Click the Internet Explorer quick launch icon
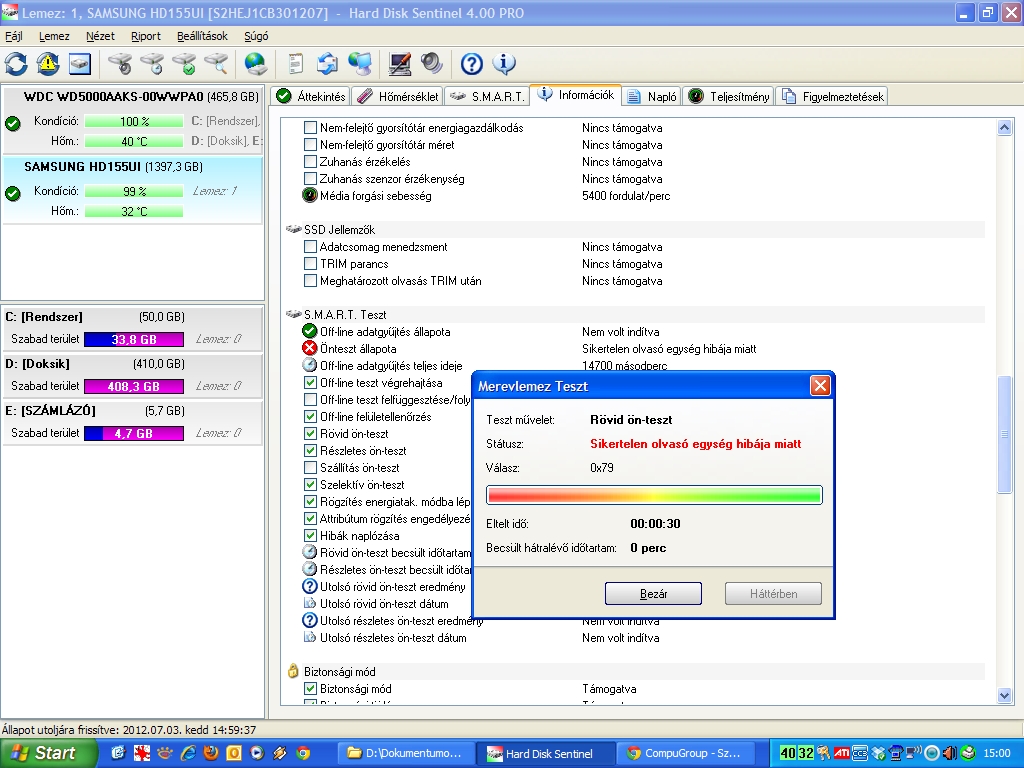1024x768 pixels. [x=188, y=753]
